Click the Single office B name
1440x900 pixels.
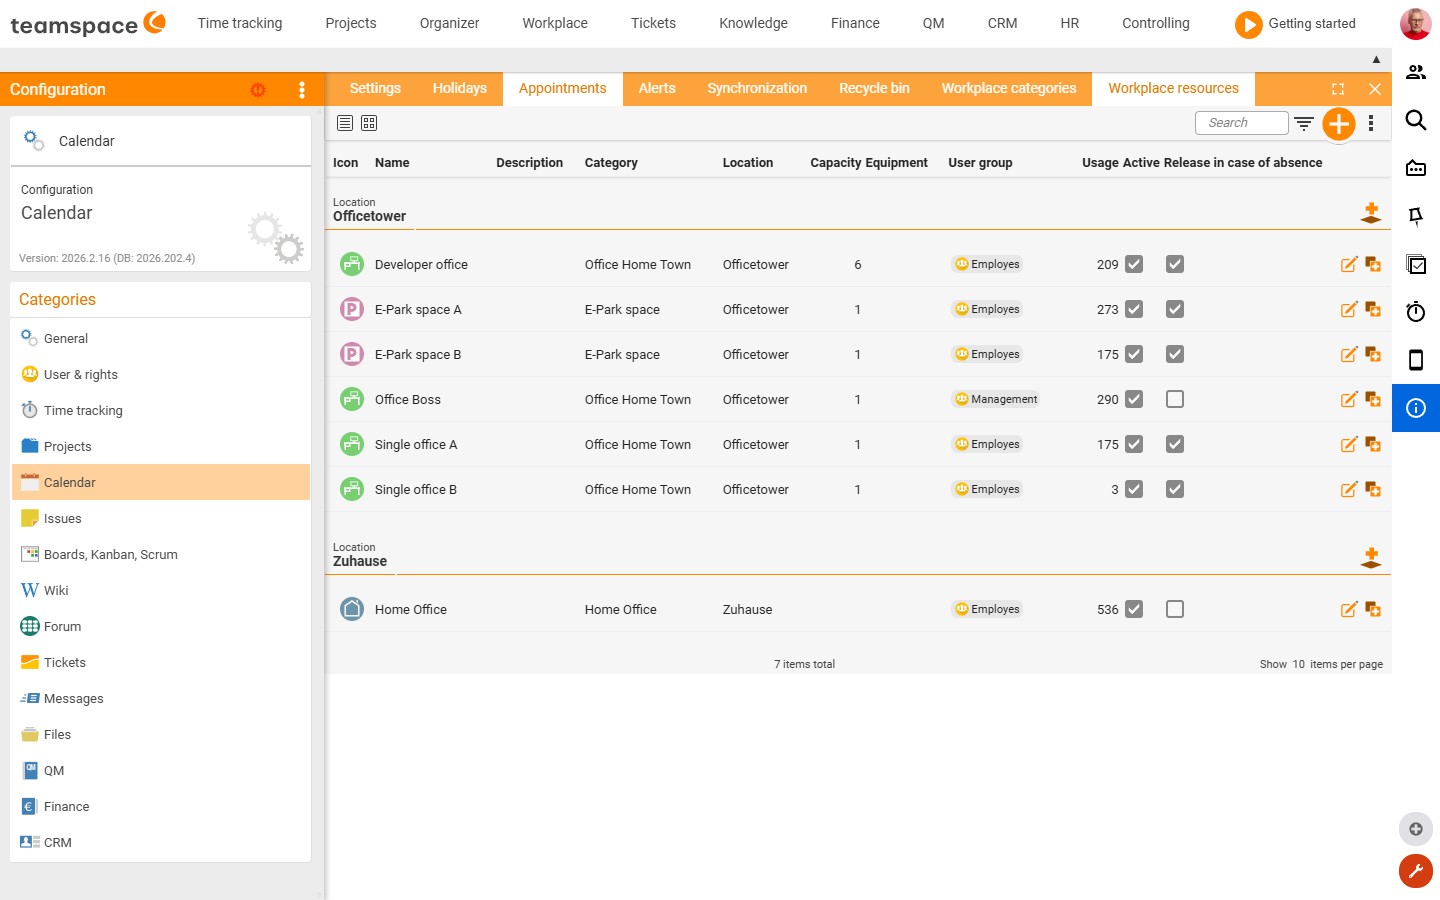416,489
